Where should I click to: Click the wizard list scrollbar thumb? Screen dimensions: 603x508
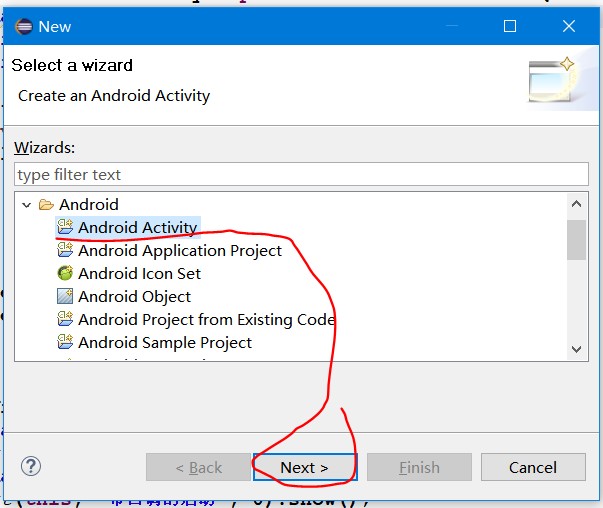(x=576, y=240)
